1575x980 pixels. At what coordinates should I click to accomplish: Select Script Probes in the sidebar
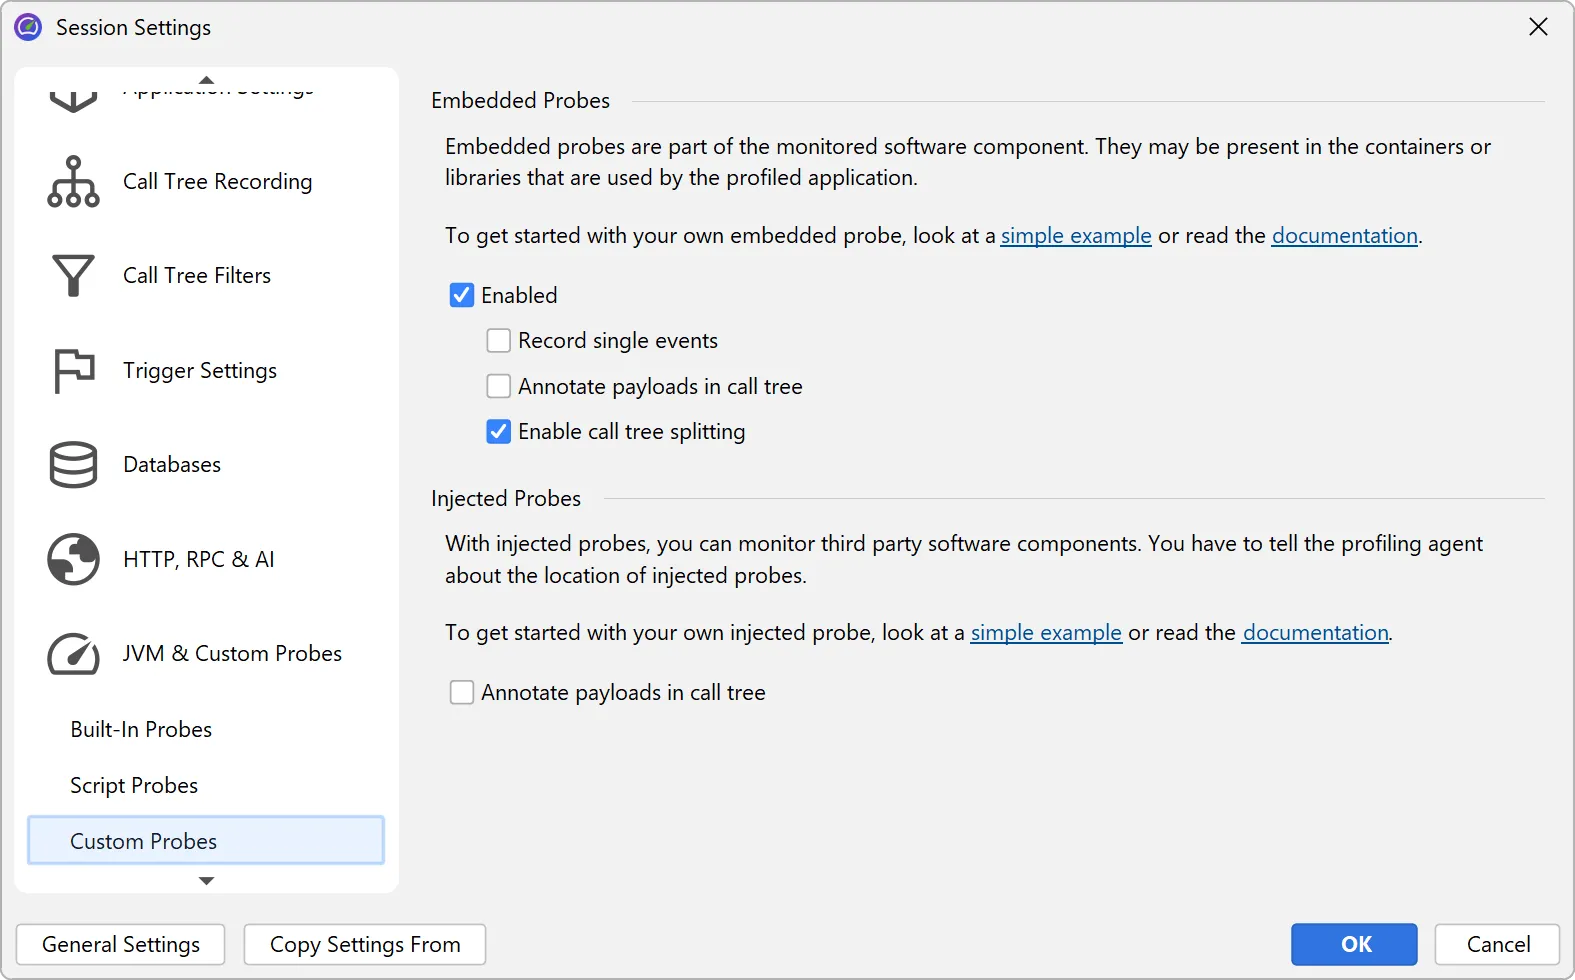tap(134, 786)
